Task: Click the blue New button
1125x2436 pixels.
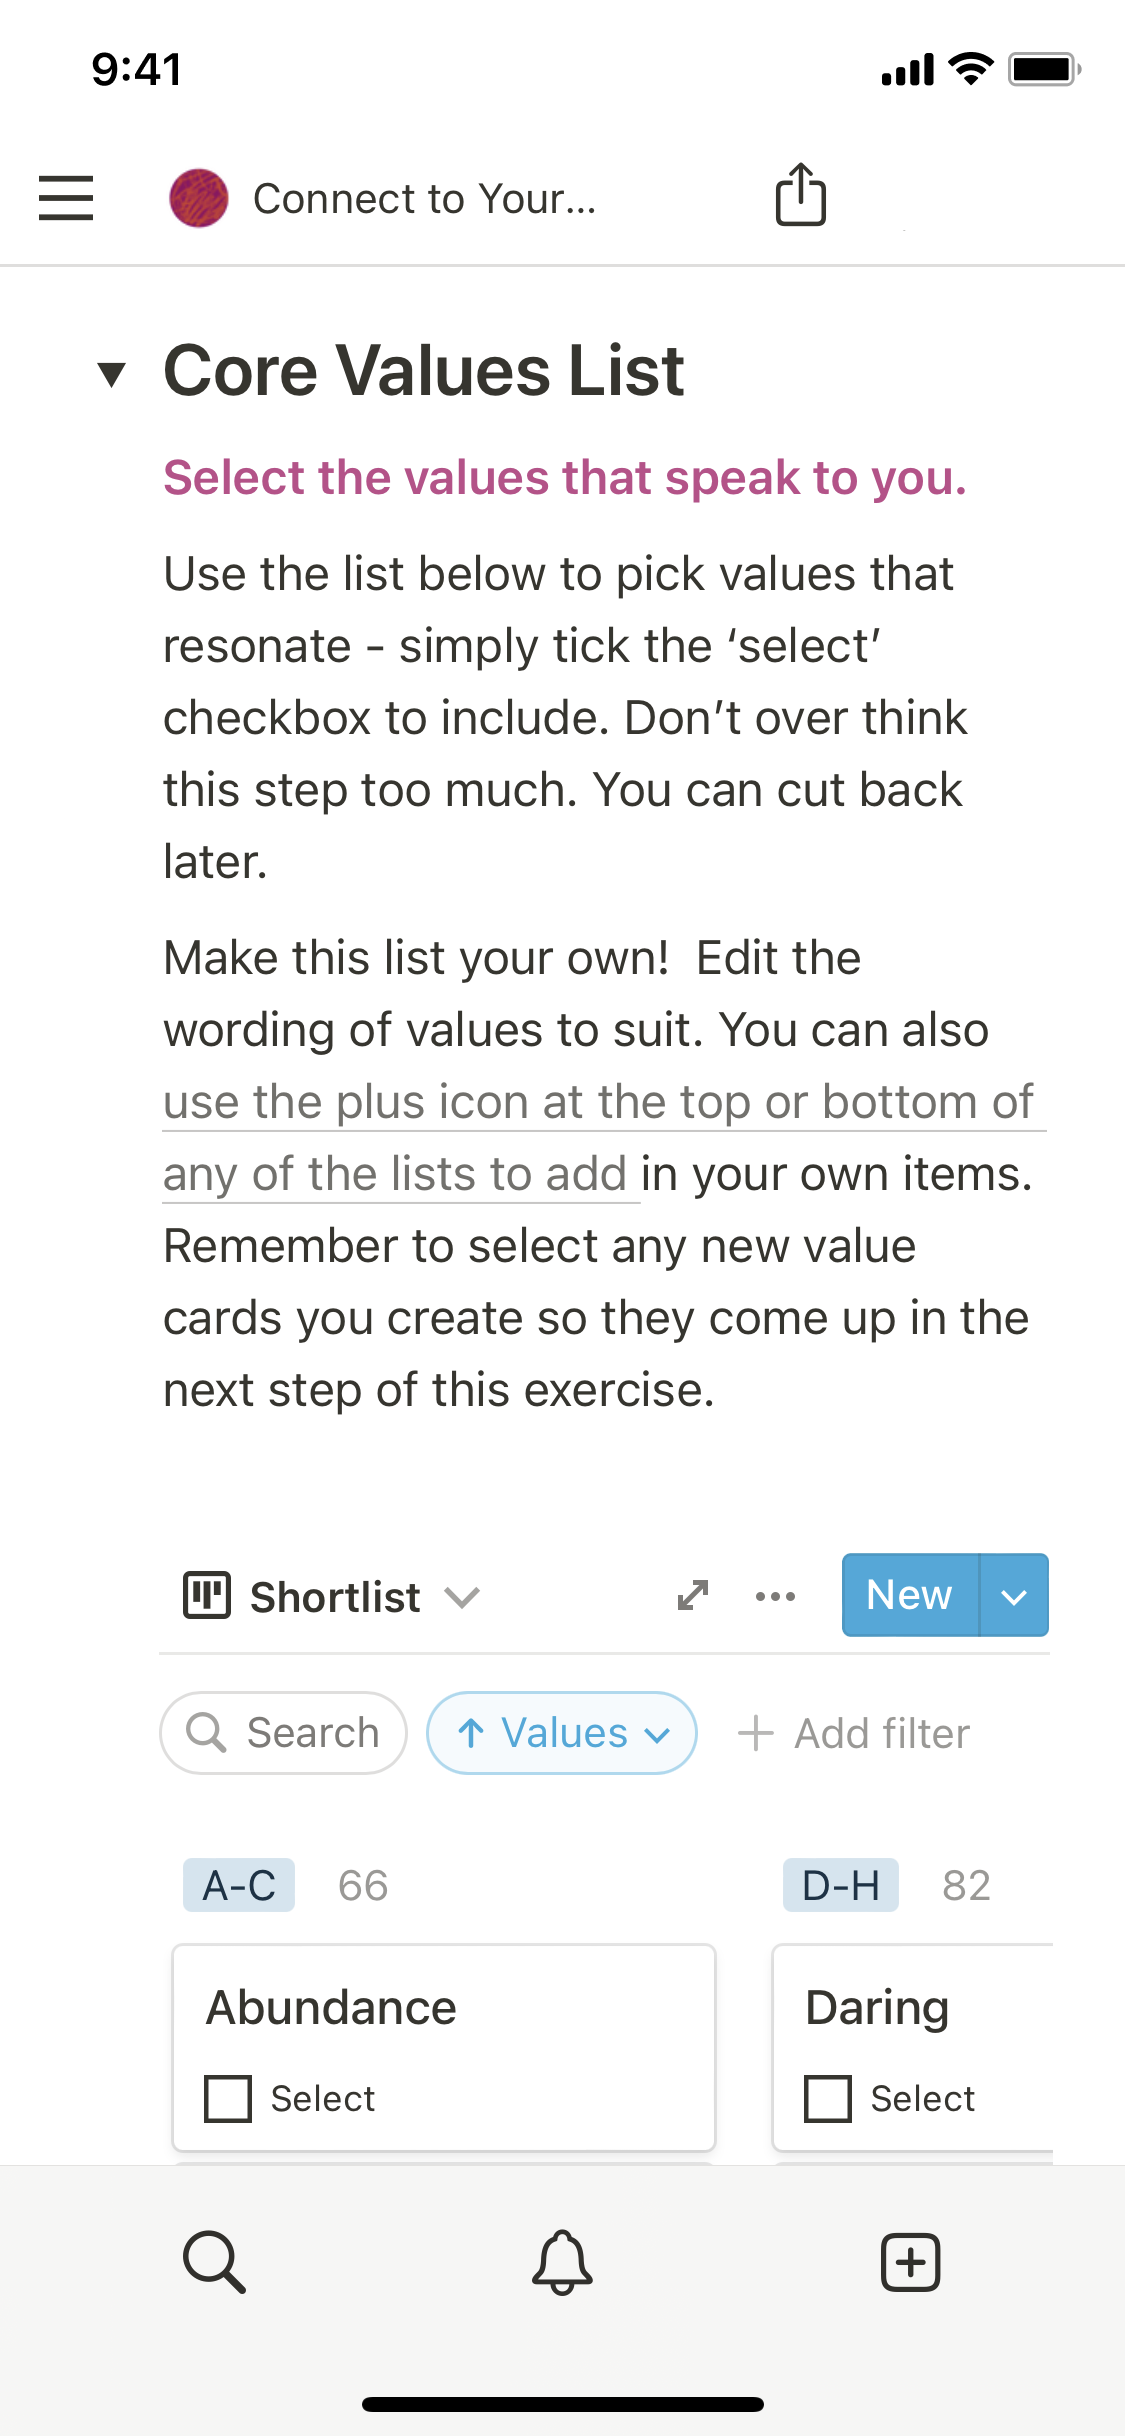Action: [909, 1595]
